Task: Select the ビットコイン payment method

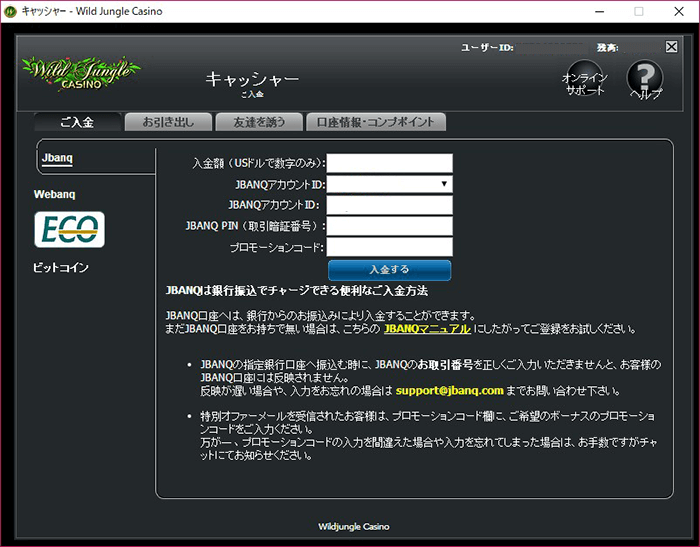Action: (x=61, y=267)
